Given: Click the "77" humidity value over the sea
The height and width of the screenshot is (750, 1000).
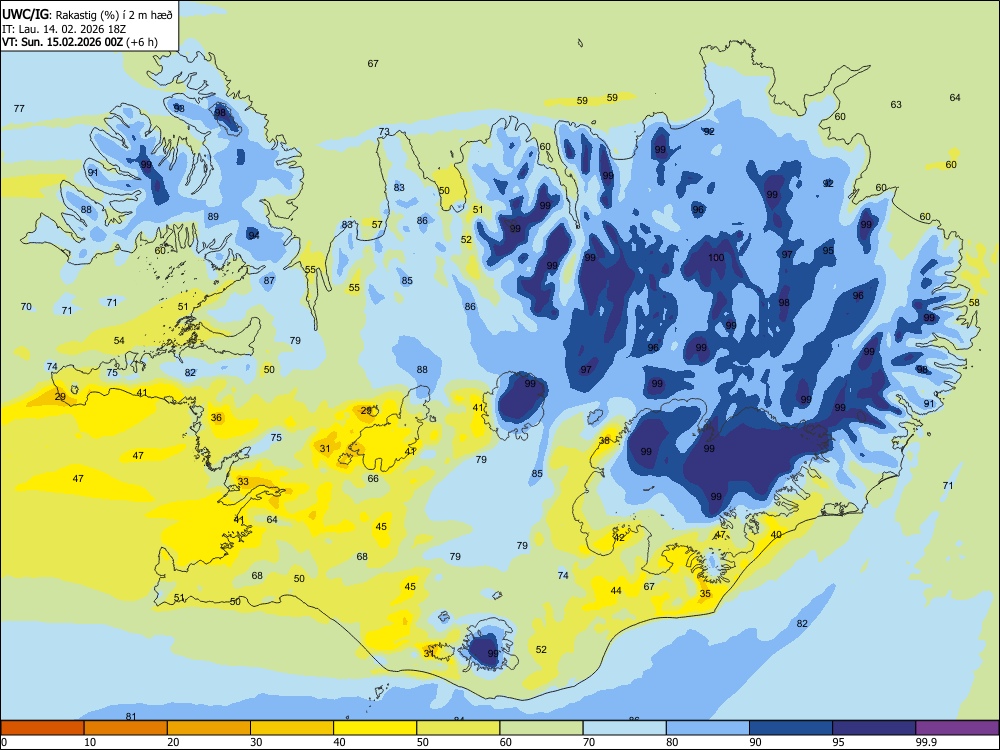Looking at the screenshot, I should tap(19, 108).
